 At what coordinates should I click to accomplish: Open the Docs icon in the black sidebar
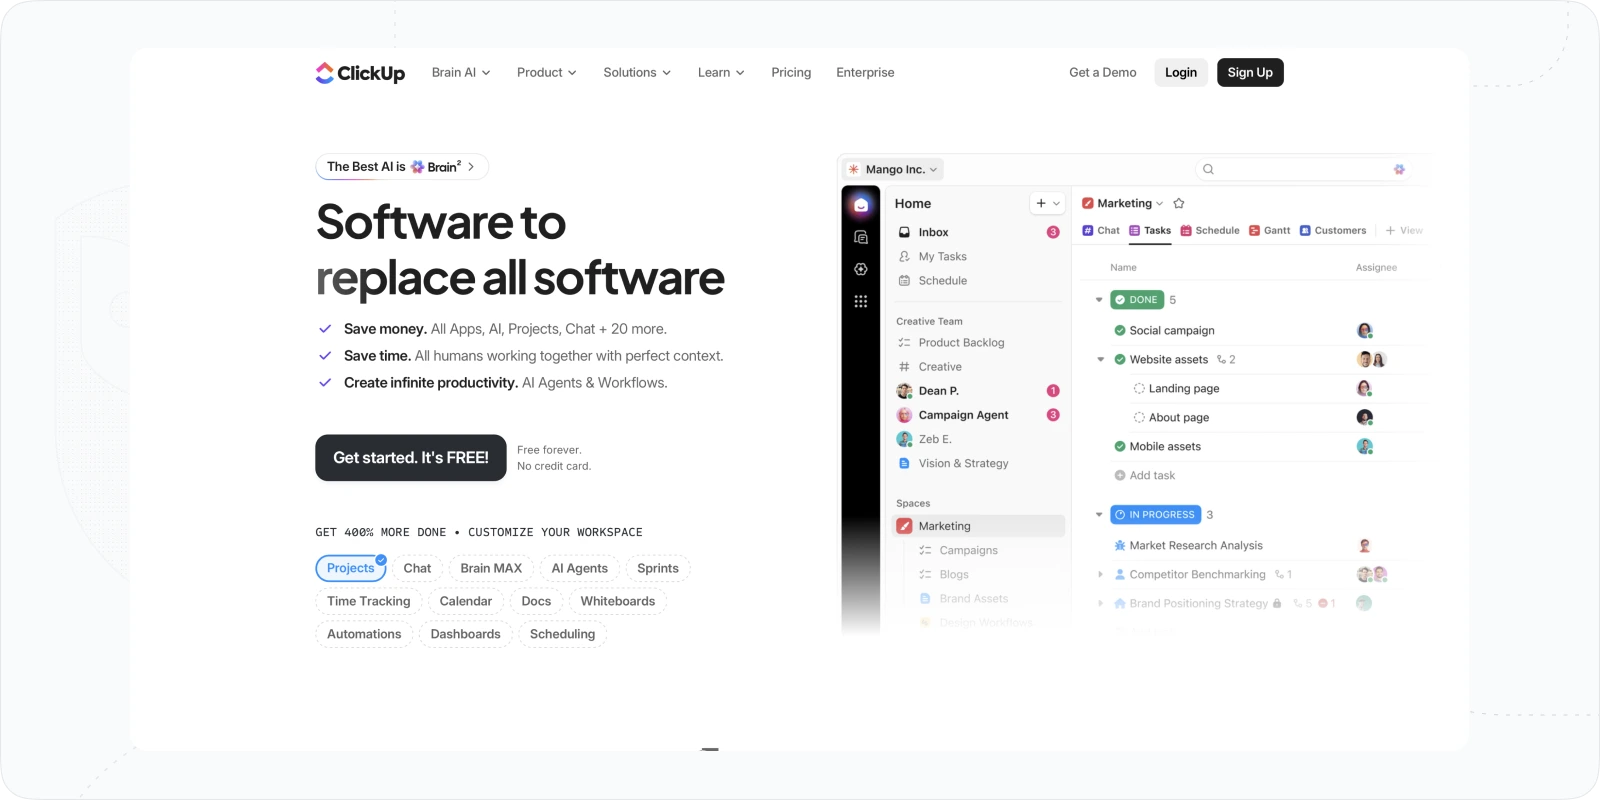pos(861,237)
